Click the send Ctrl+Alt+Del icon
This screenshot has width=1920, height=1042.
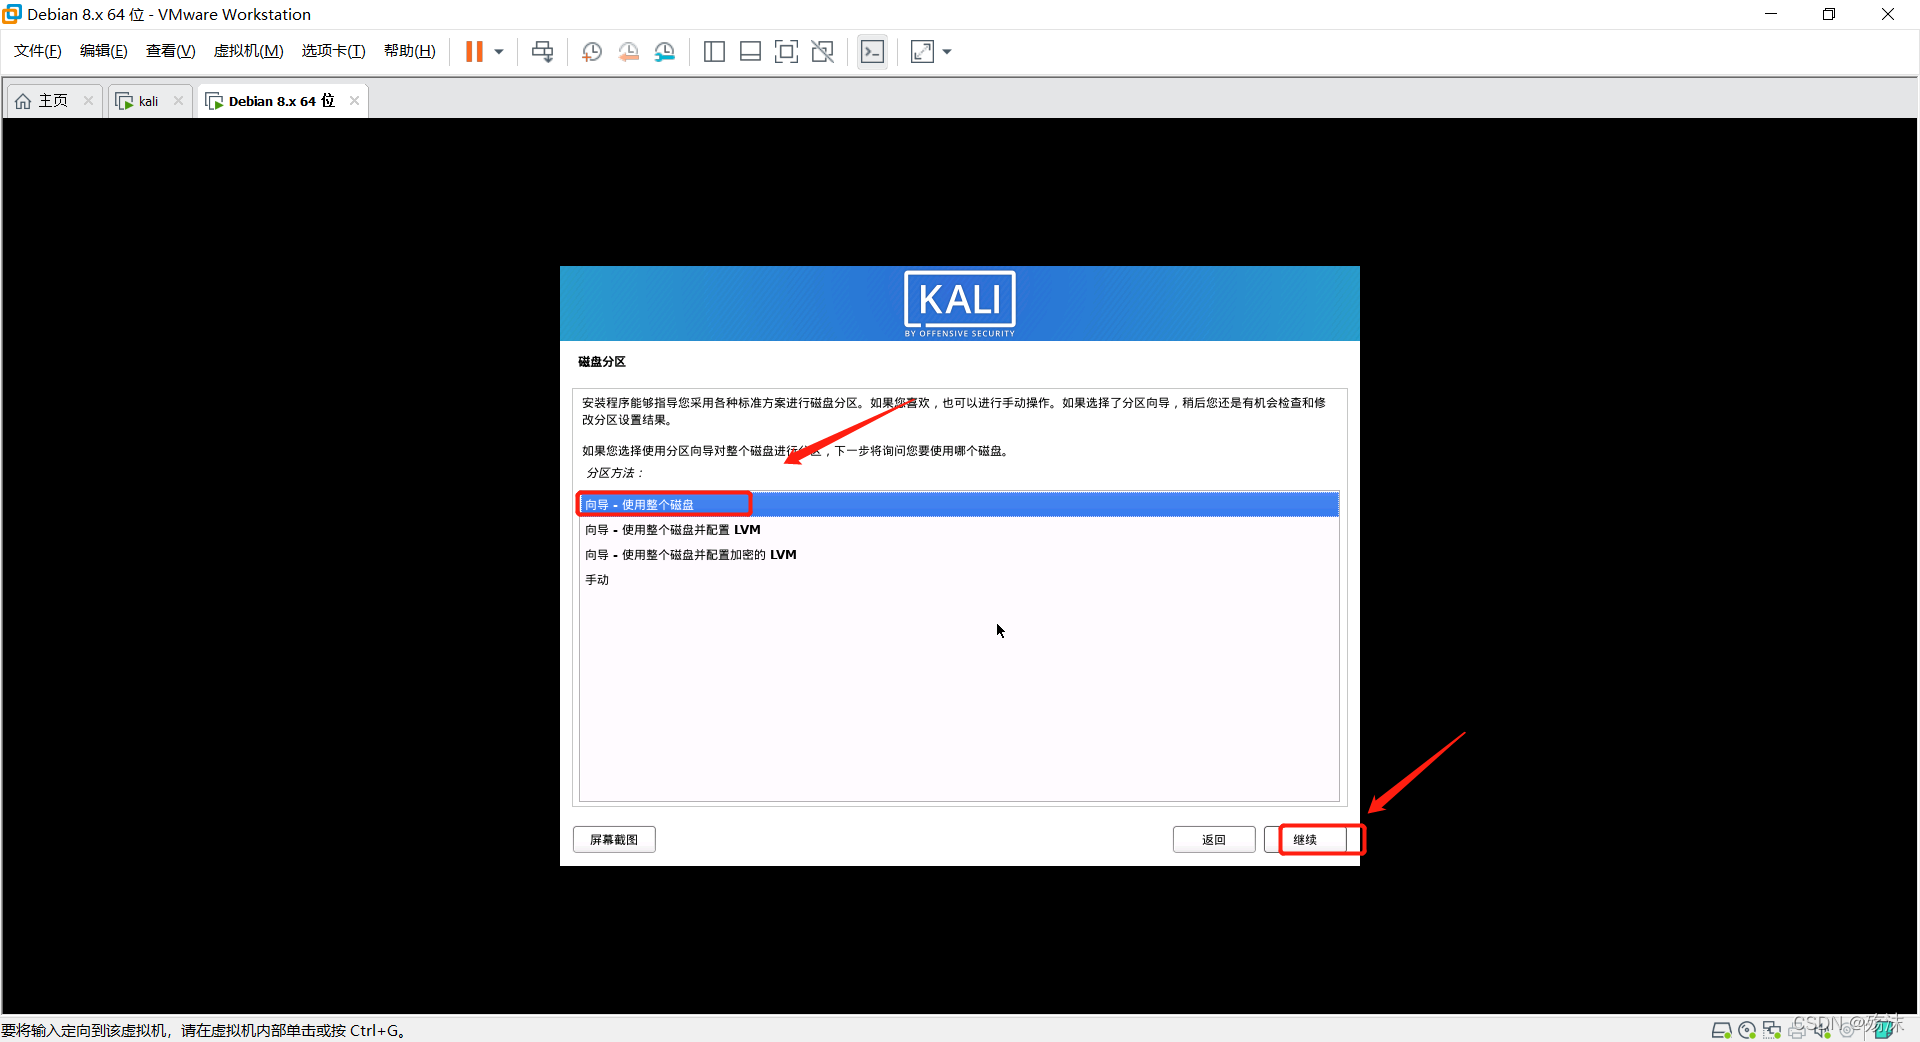(x=542, y=52)
